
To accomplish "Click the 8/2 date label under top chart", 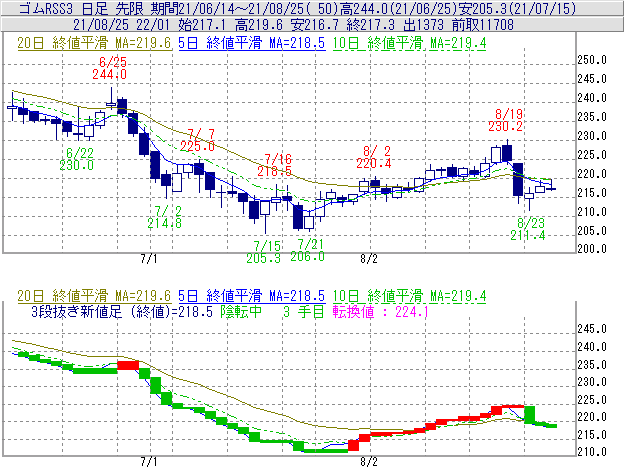I will tap(369, 259).
